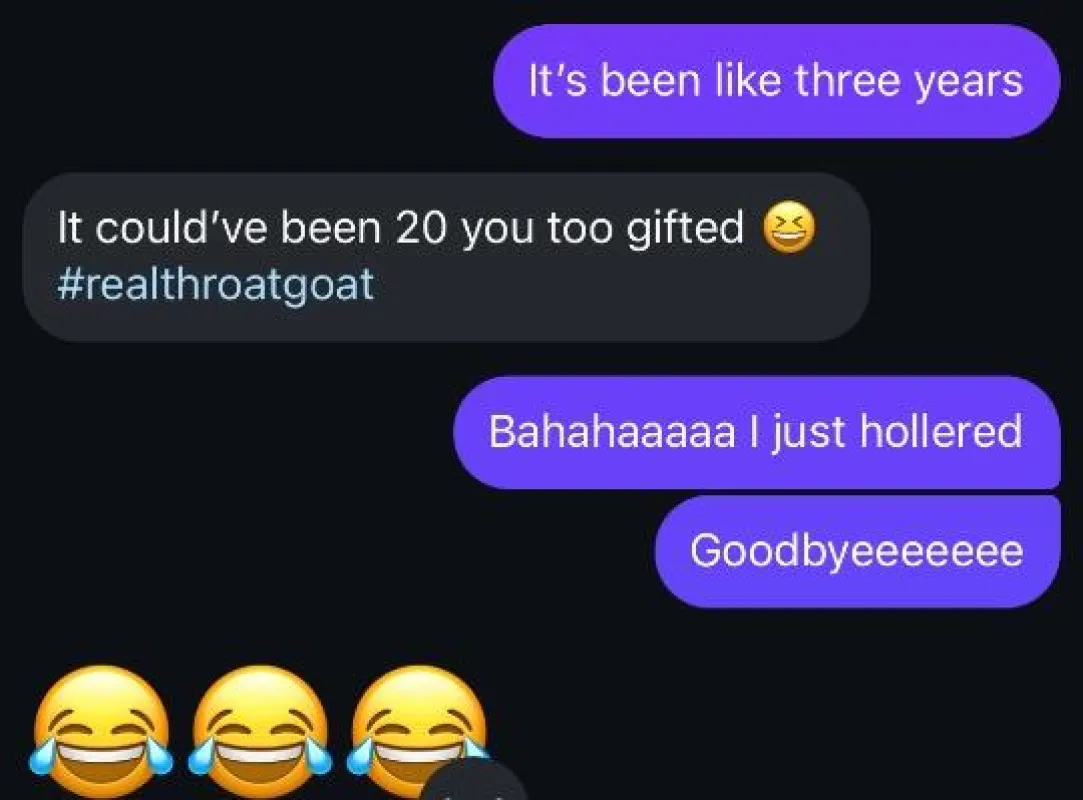Click the word 'three' in the top bubble

point(847,80)
